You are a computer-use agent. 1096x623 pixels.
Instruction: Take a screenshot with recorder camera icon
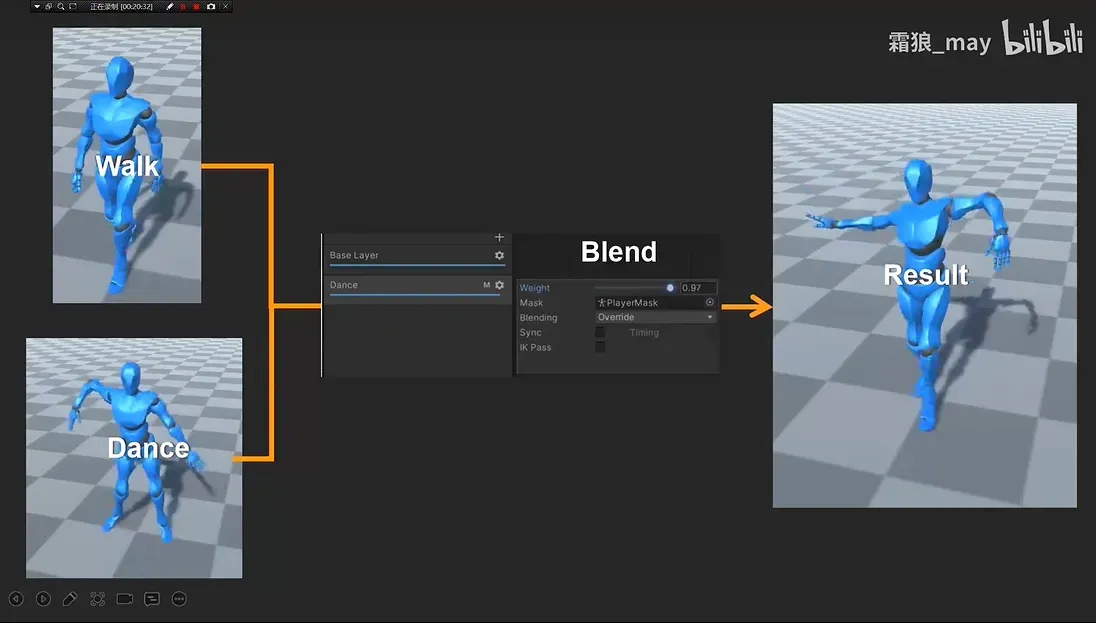tap(211, 7)
